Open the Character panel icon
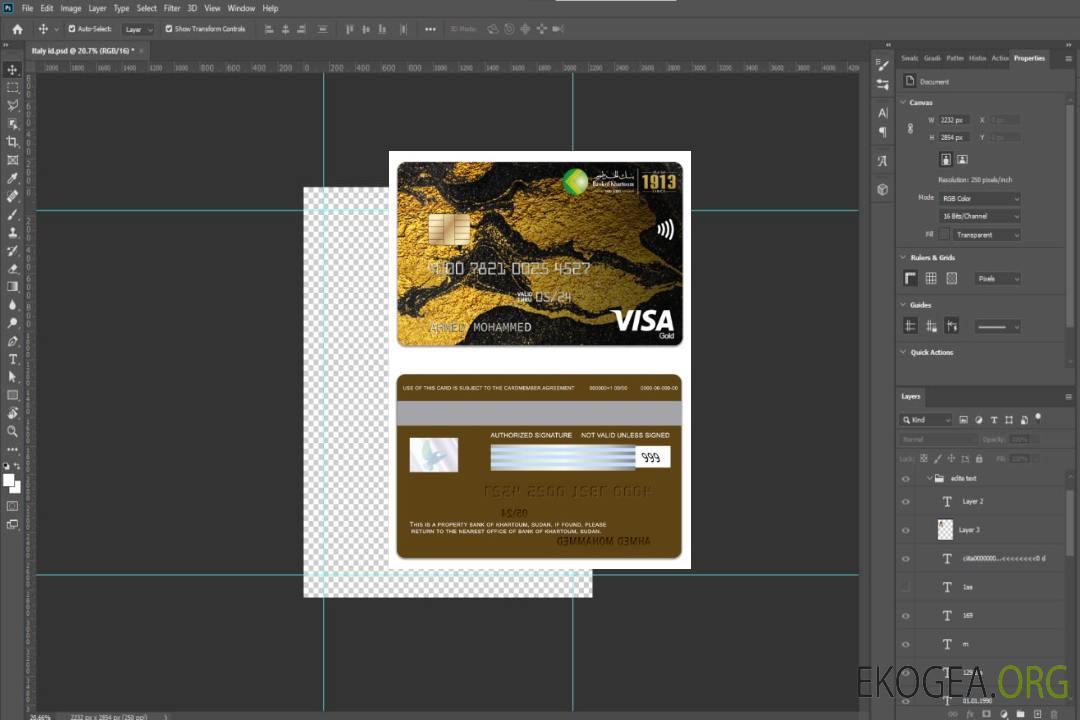Image resolution: width=1080 pixels, height=720 pixels. tap(883, 113)
